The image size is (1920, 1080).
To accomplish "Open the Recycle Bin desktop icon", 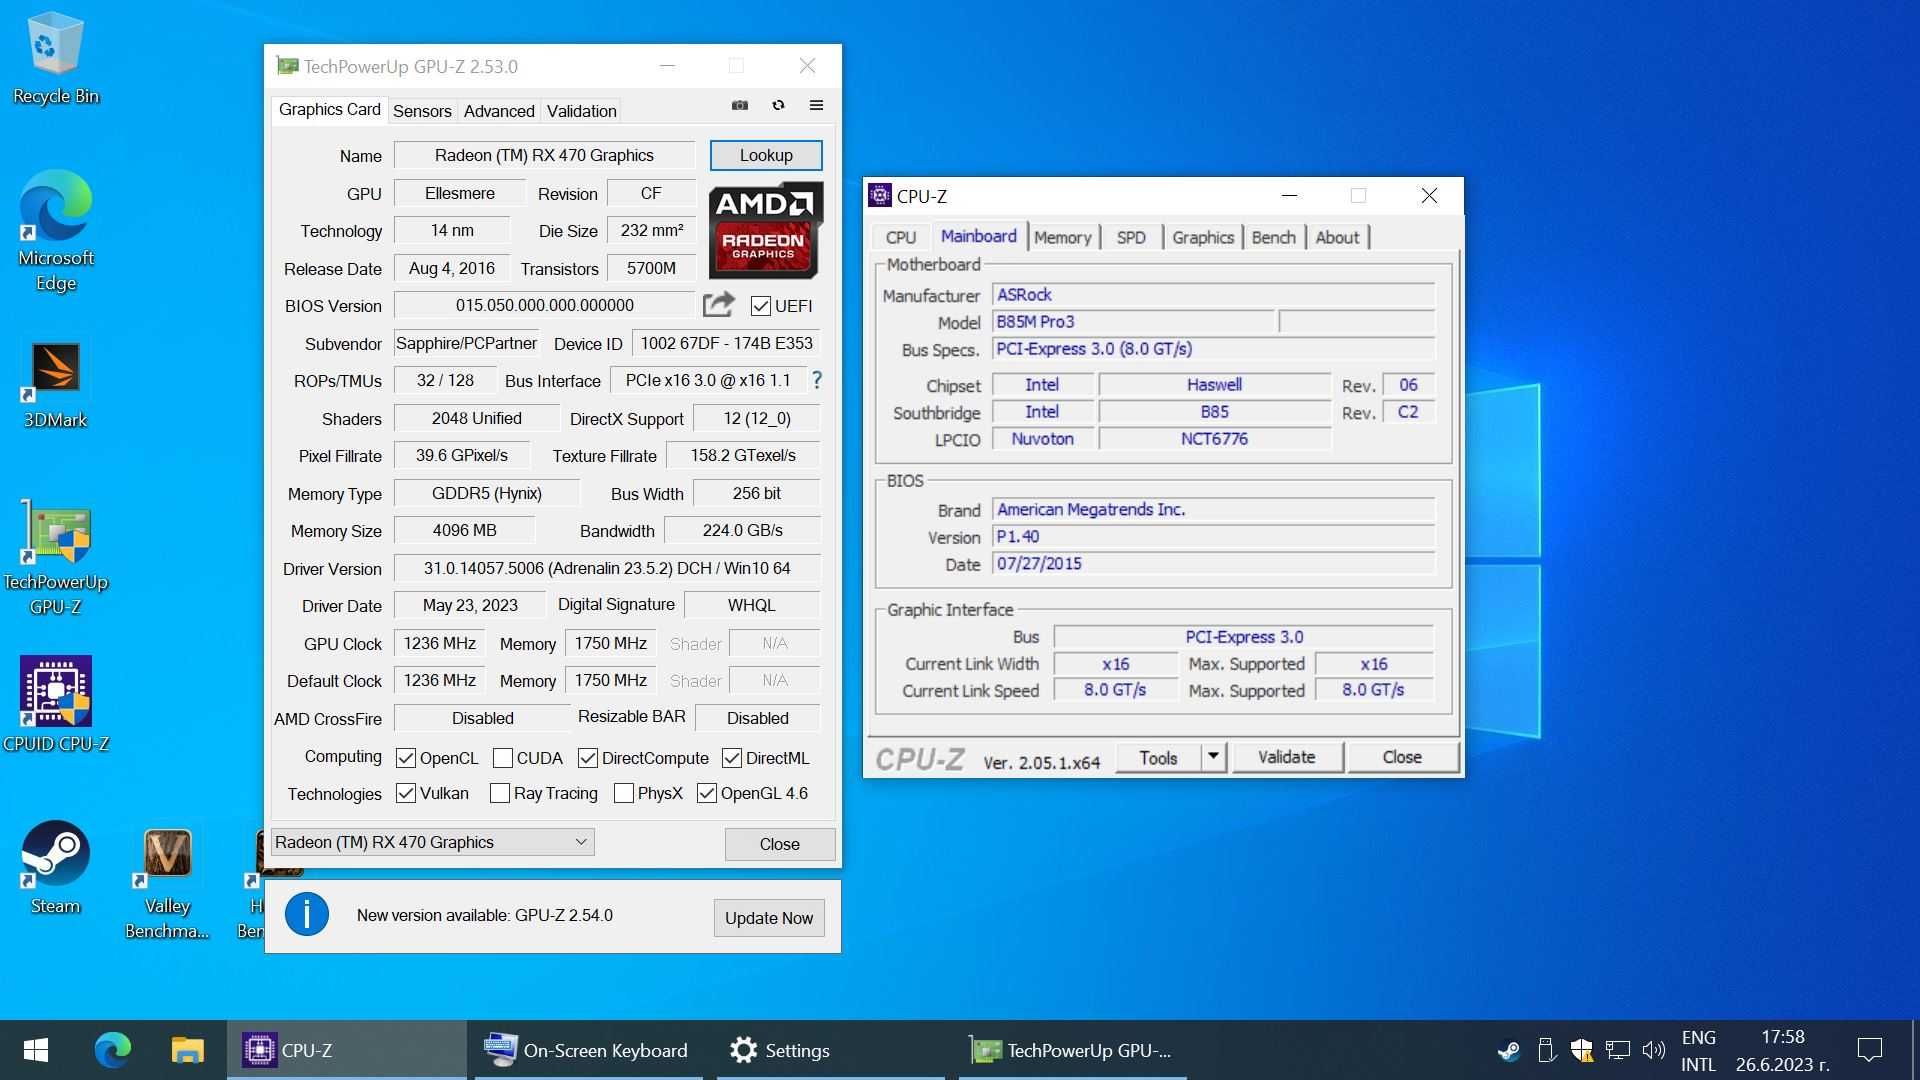I will coord(55,58).
